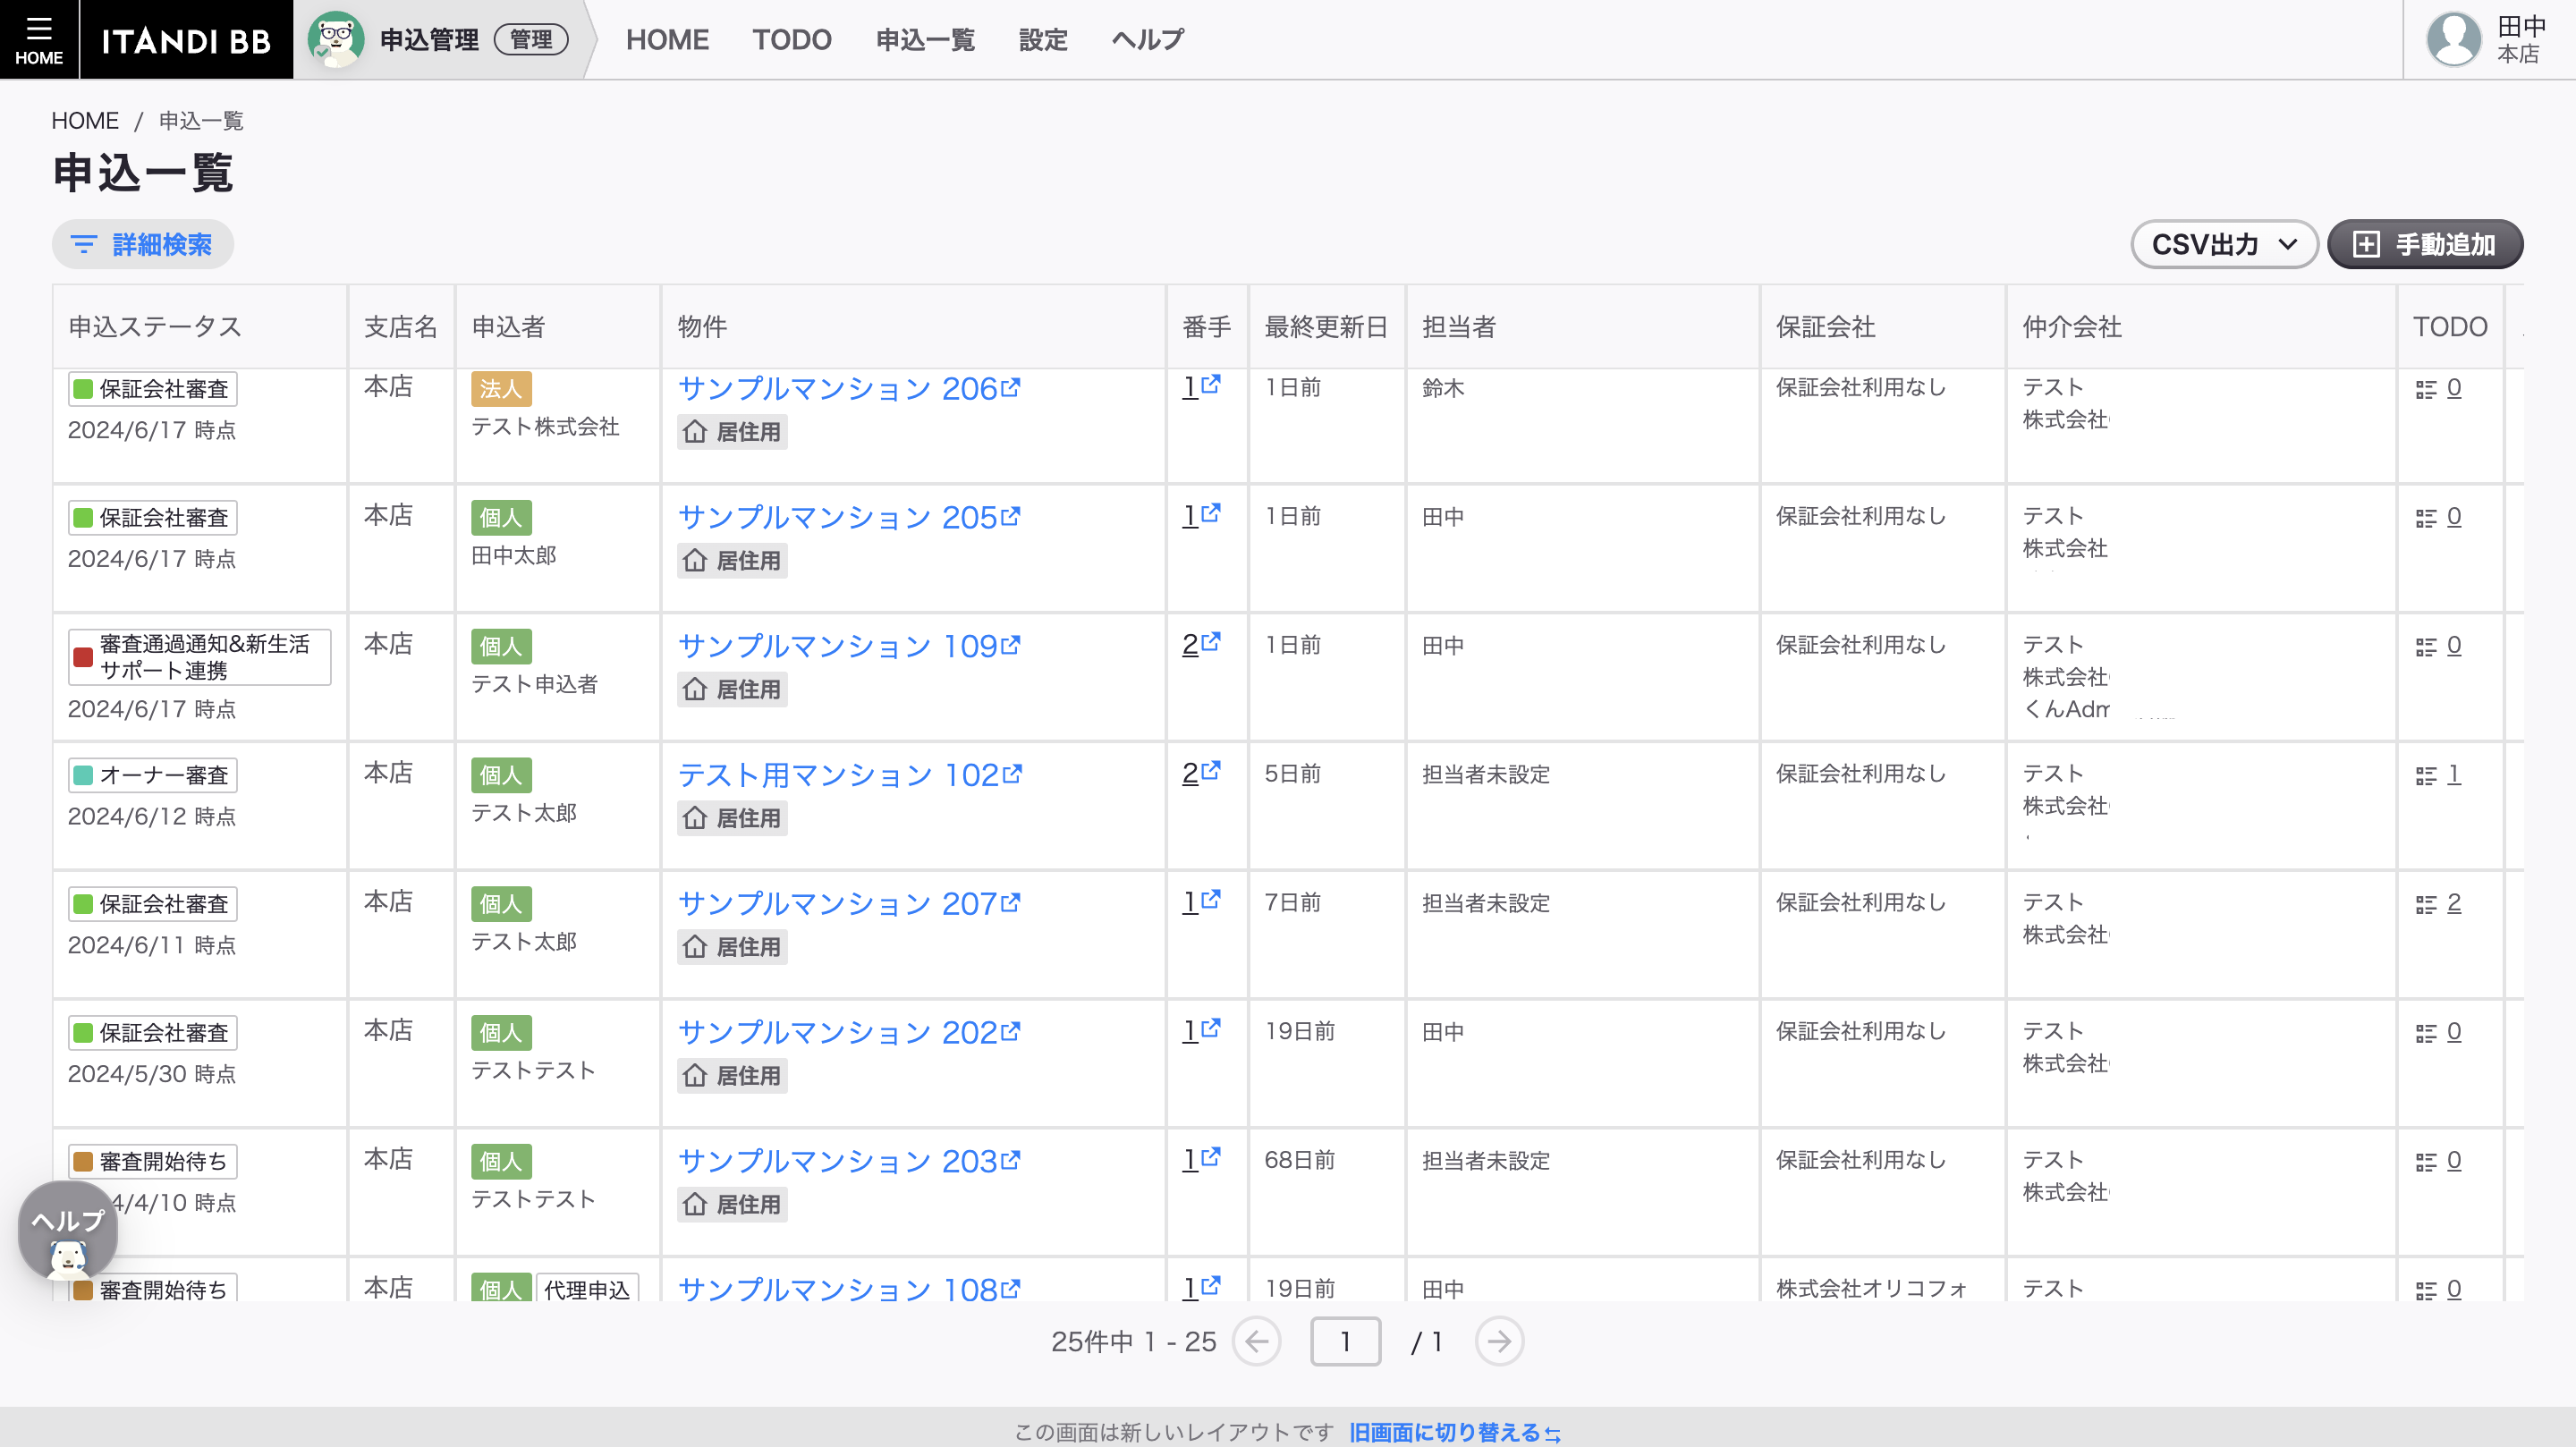Open the external link icon for the サンプルマンション 109 queue number
The height and width of the screenshot is (1447, 2576).
[1211, 643]
